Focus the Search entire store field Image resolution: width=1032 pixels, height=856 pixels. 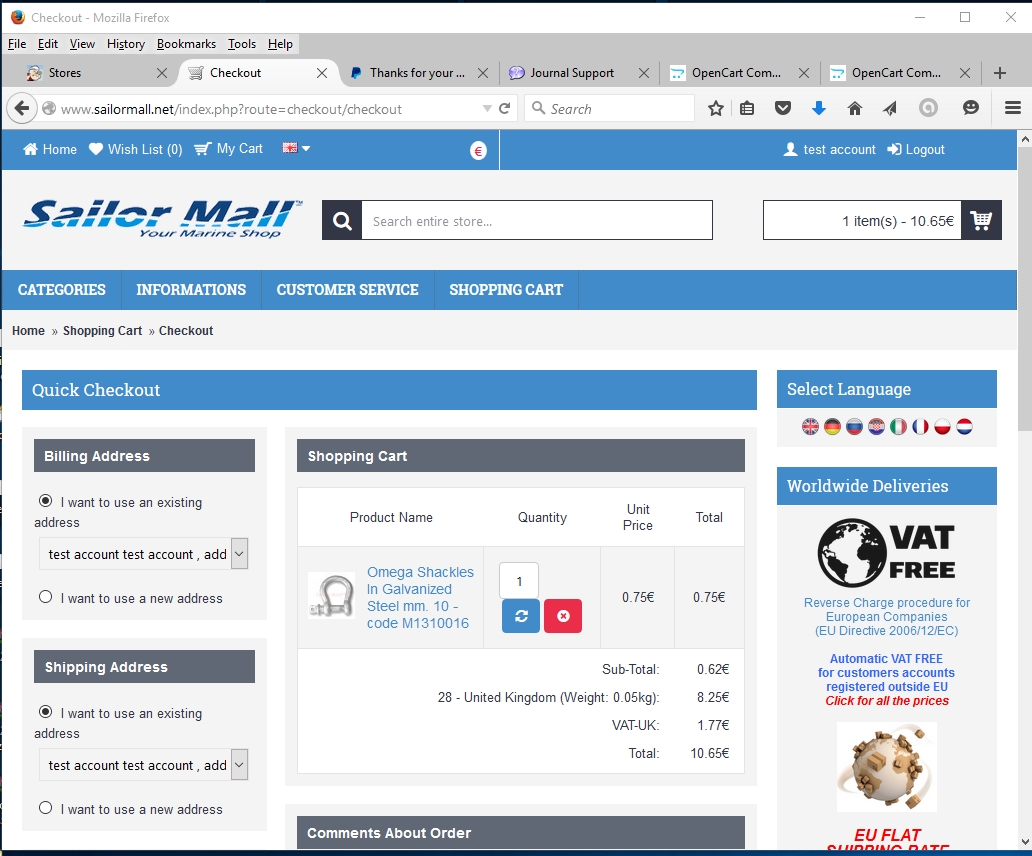point(537,220)
